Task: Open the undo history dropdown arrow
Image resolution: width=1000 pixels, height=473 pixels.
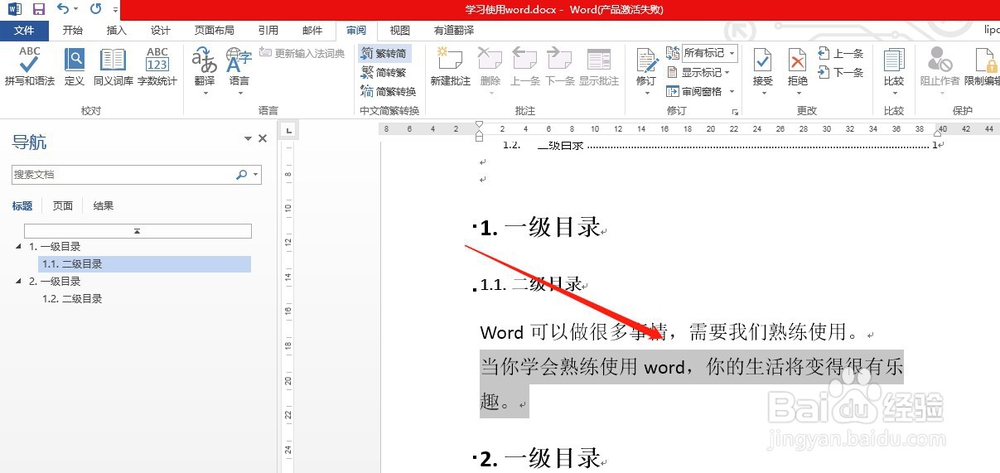Action: click(75, 10)
